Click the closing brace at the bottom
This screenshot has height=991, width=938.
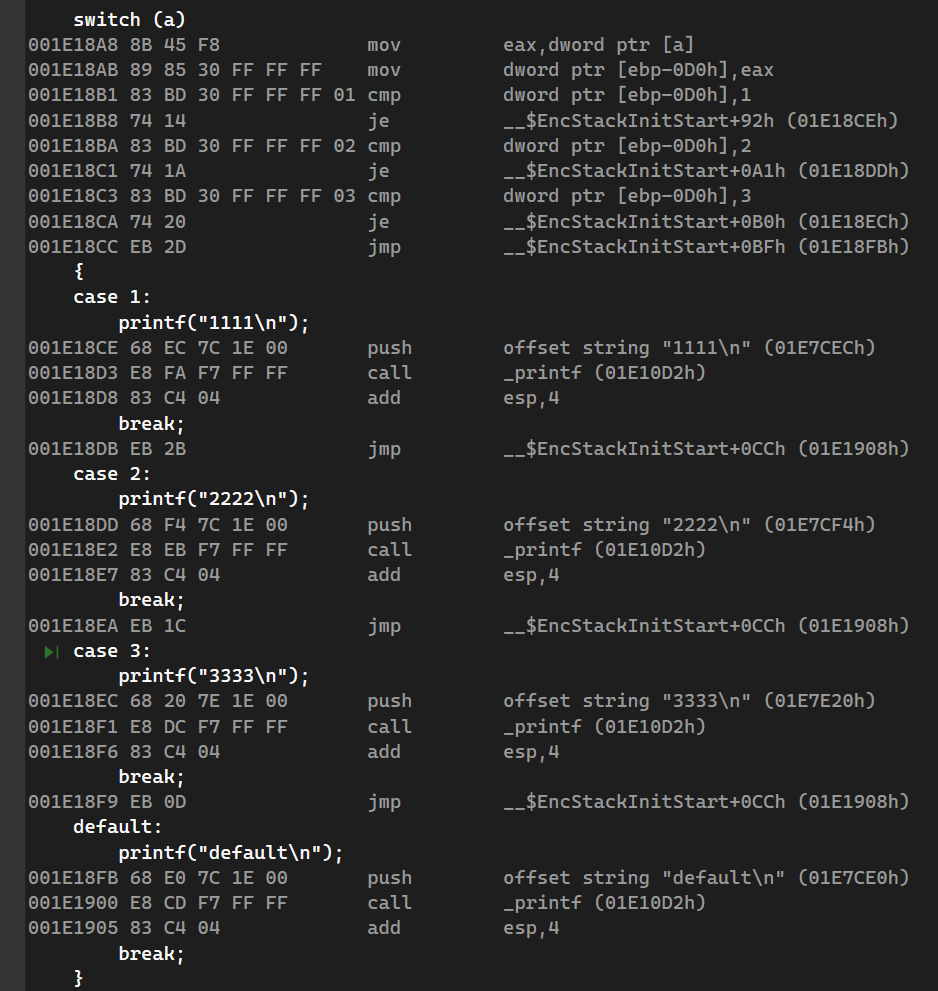pyautogui.click(x=79, y=978)
